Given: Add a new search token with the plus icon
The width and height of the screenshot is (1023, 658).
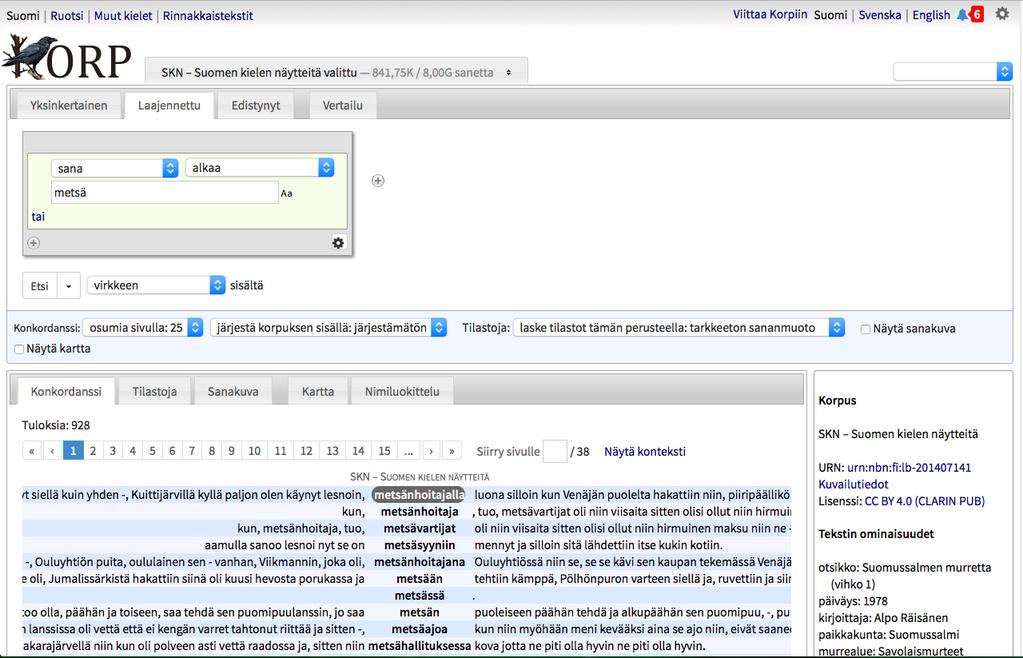Looking at the screenshot, I should pyautogui.click(x=378, y=181).
